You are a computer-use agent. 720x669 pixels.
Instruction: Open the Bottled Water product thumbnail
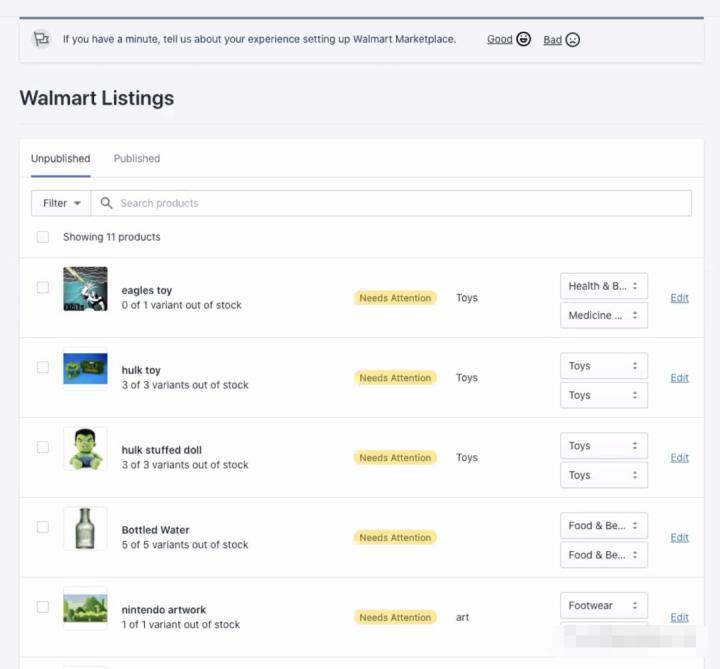tap(85, 528)
